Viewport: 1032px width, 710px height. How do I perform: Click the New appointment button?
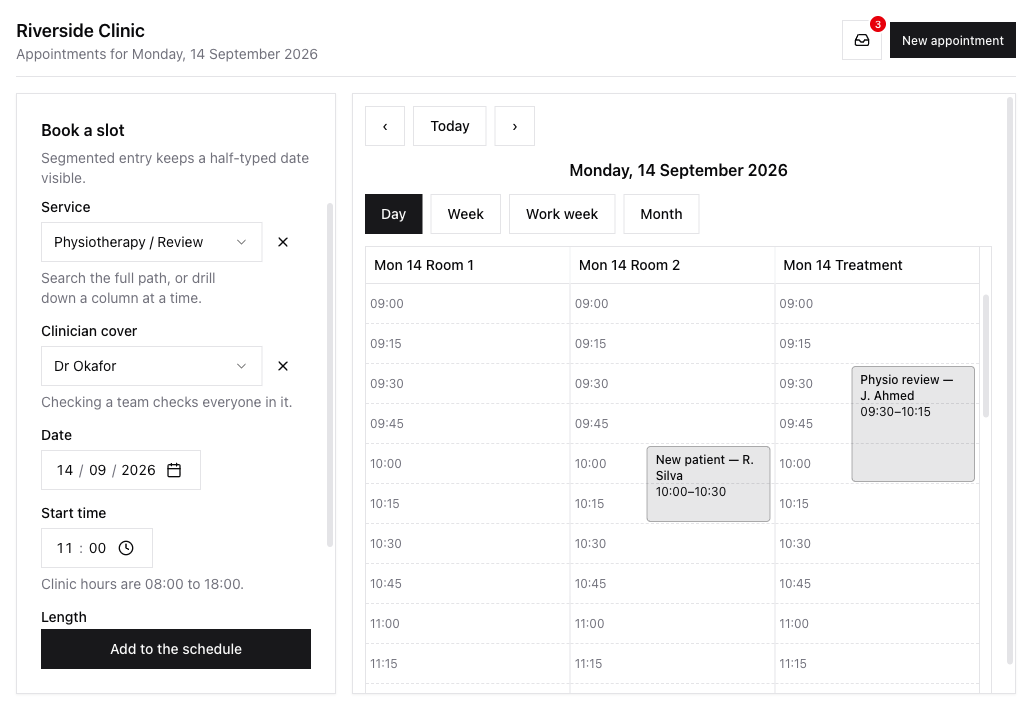tap(952, 40)
